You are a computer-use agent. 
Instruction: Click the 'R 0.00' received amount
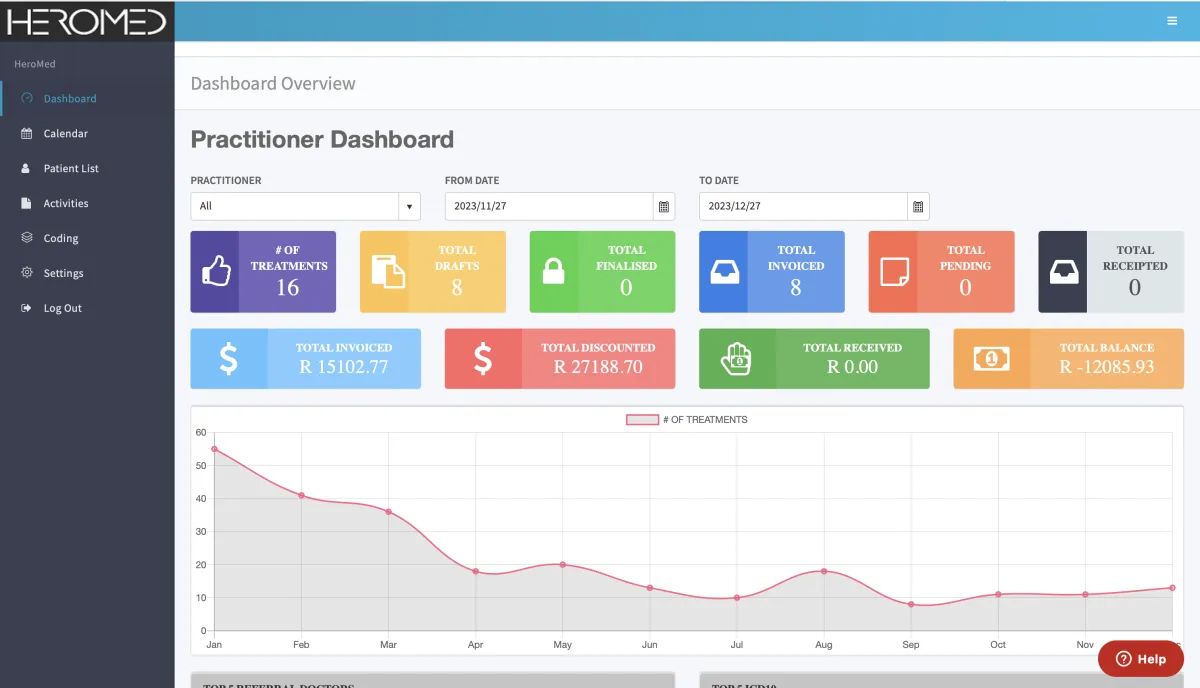click(x=852, y=367)
